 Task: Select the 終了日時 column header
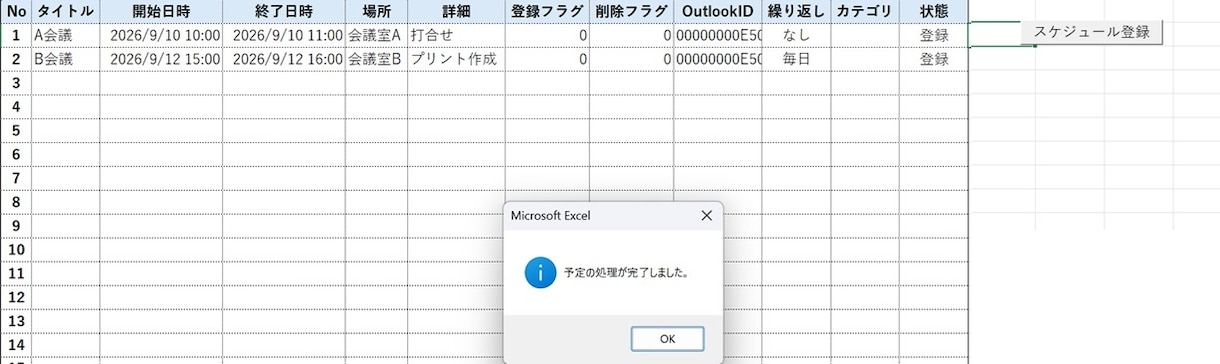[283, 11]
